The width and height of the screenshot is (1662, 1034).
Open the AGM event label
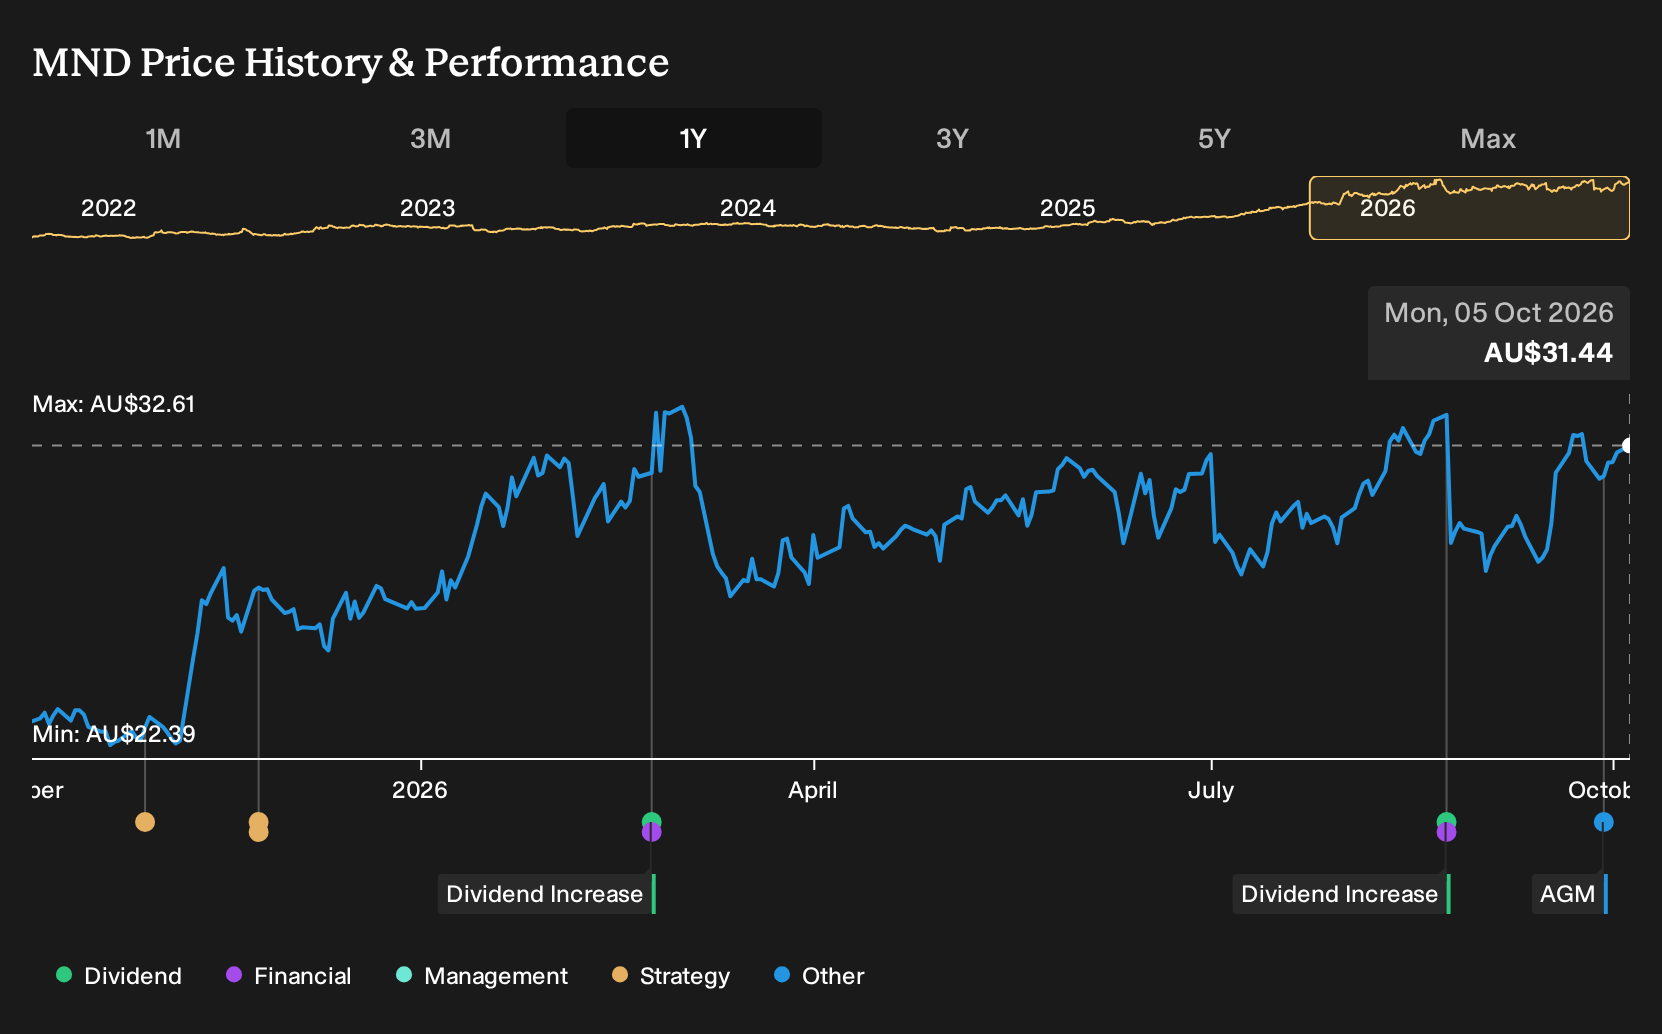coord(1569,894)
